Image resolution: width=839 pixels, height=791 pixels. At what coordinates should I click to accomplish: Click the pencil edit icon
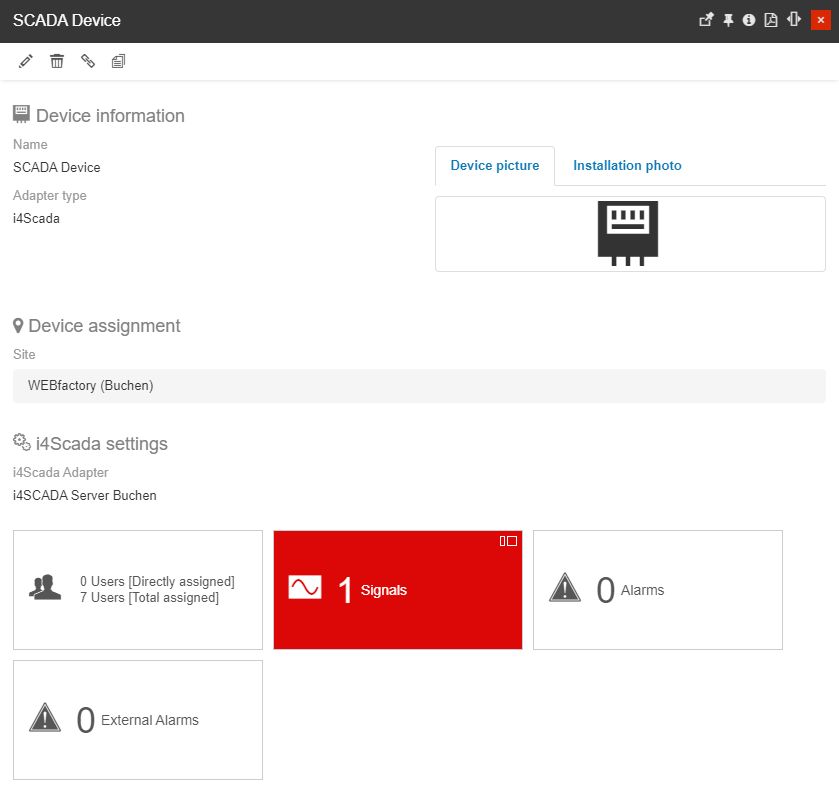[26, 62]
